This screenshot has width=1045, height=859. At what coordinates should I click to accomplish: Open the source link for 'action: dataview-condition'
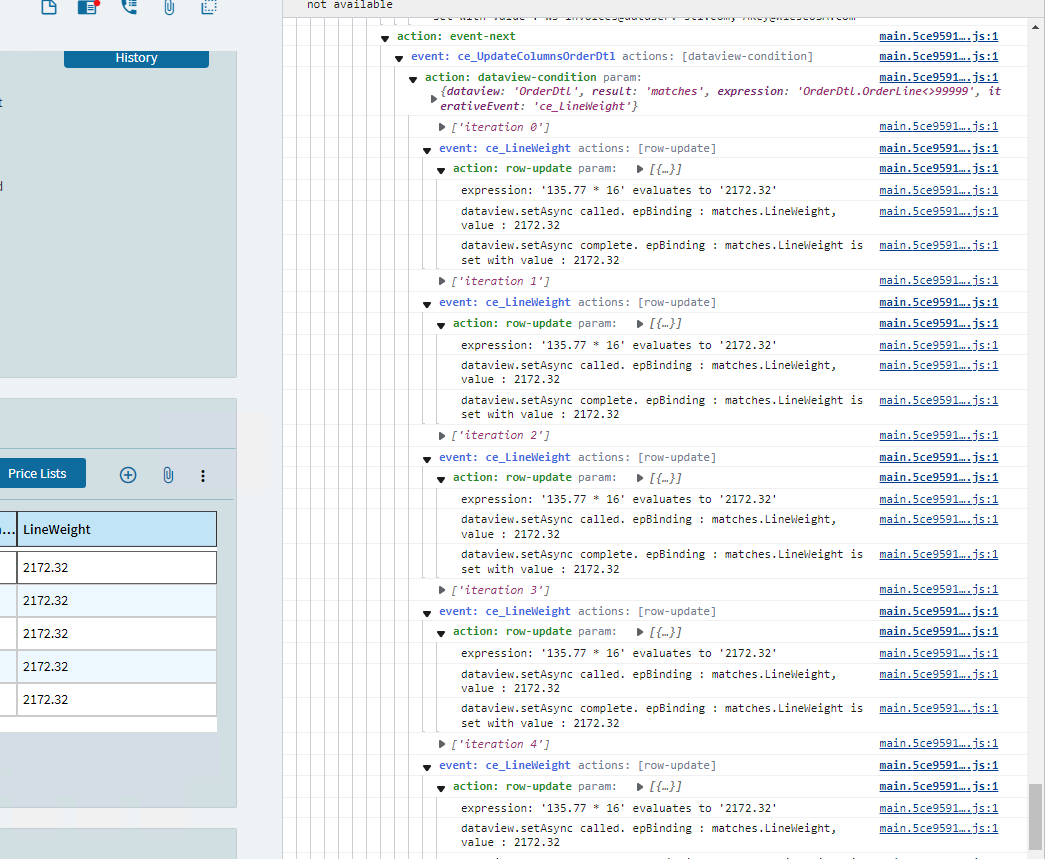[x=938, y=77]
